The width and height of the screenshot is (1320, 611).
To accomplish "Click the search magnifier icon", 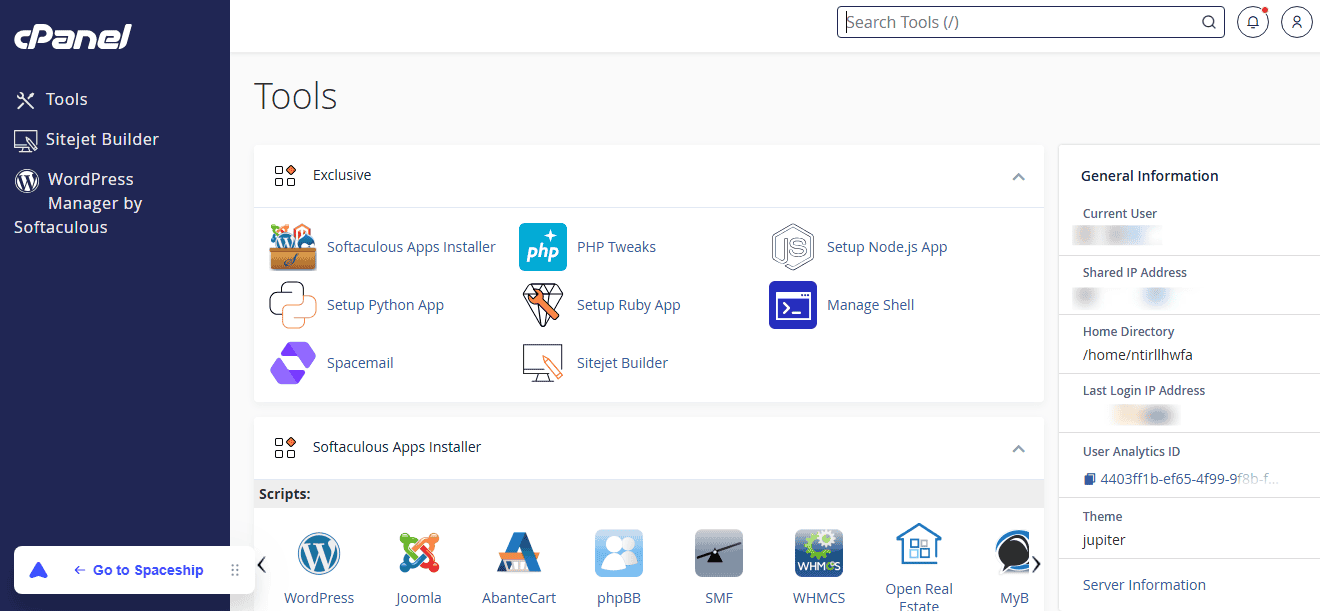I will [1208, 22].
